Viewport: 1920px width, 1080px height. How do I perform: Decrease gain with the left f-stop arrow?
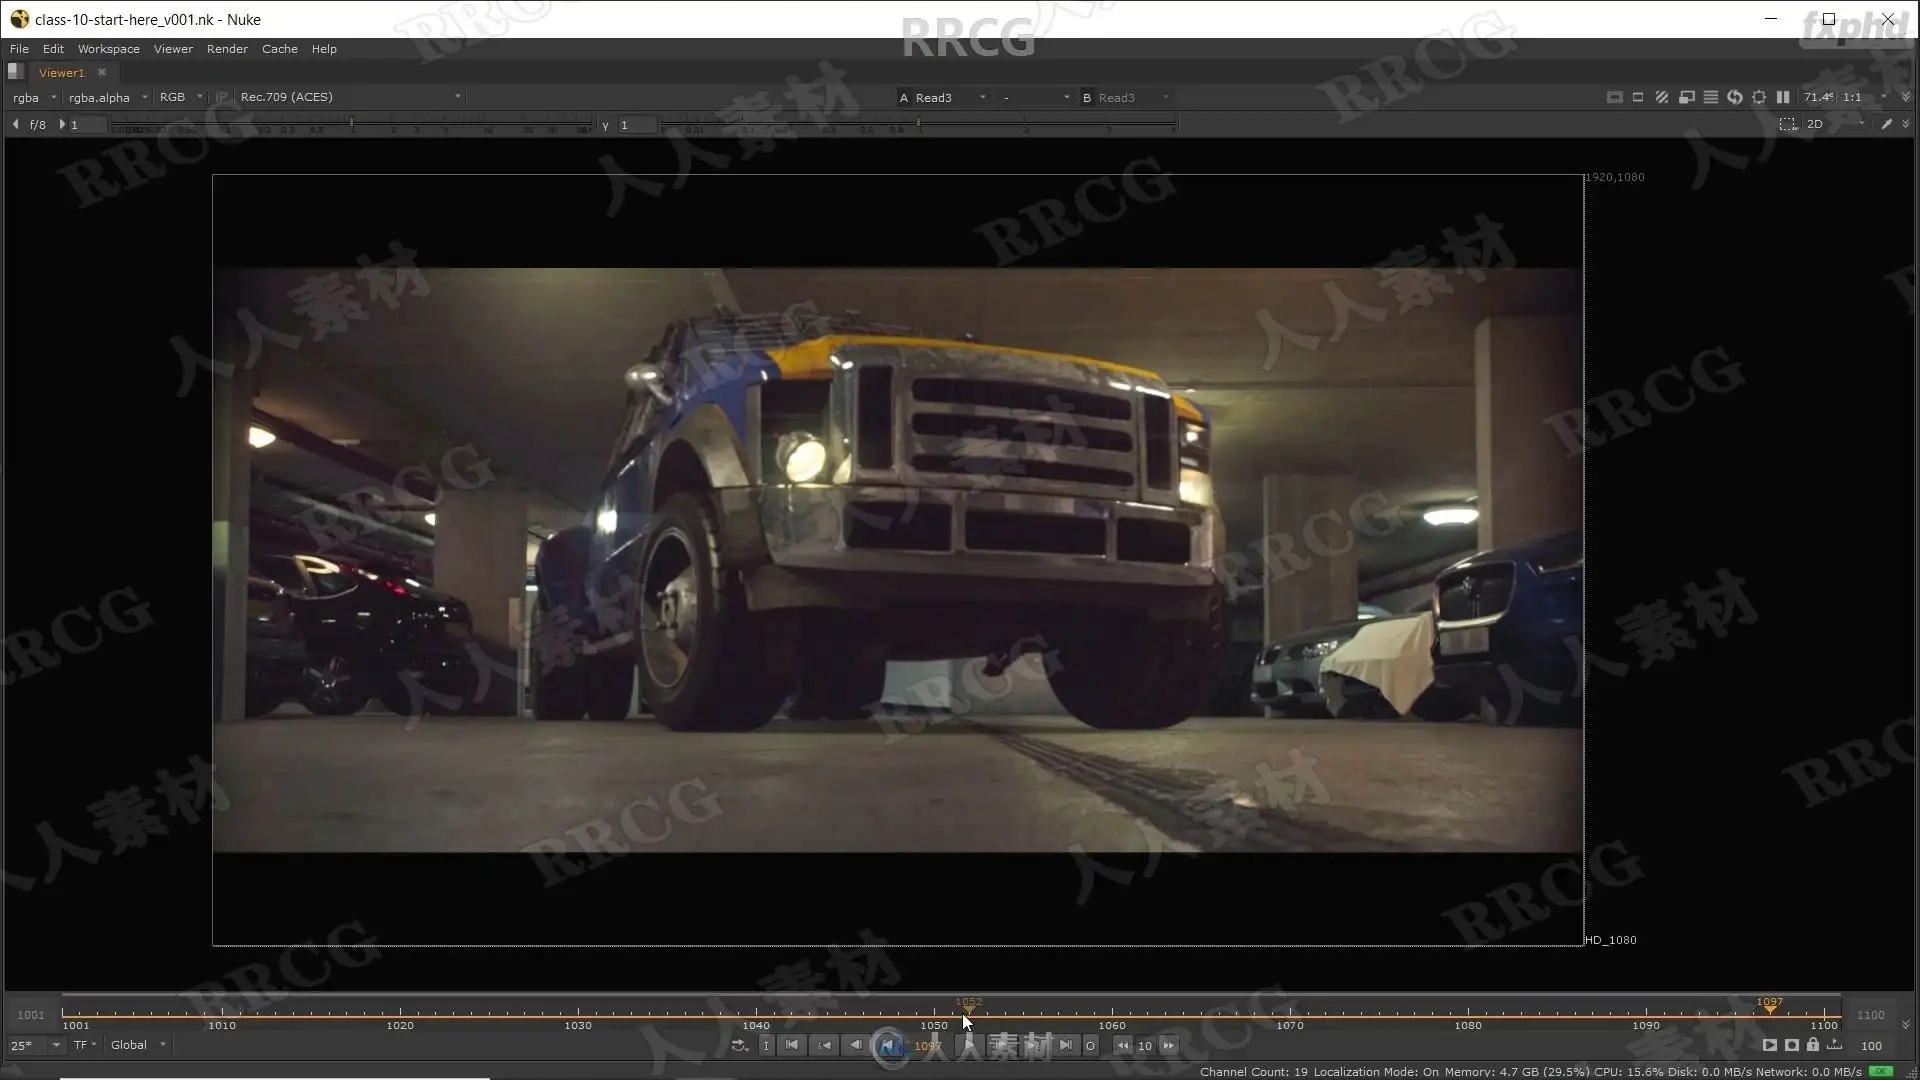coord(15,125)
